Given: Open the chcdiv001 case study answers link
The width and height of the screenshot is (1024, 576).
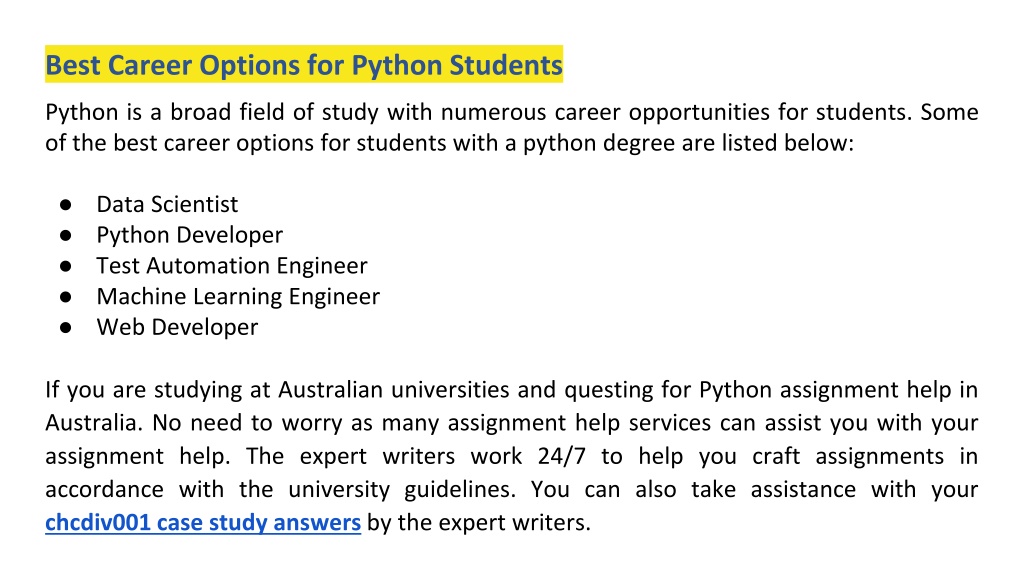Looking at the screenshot, I should pos(202,522).
